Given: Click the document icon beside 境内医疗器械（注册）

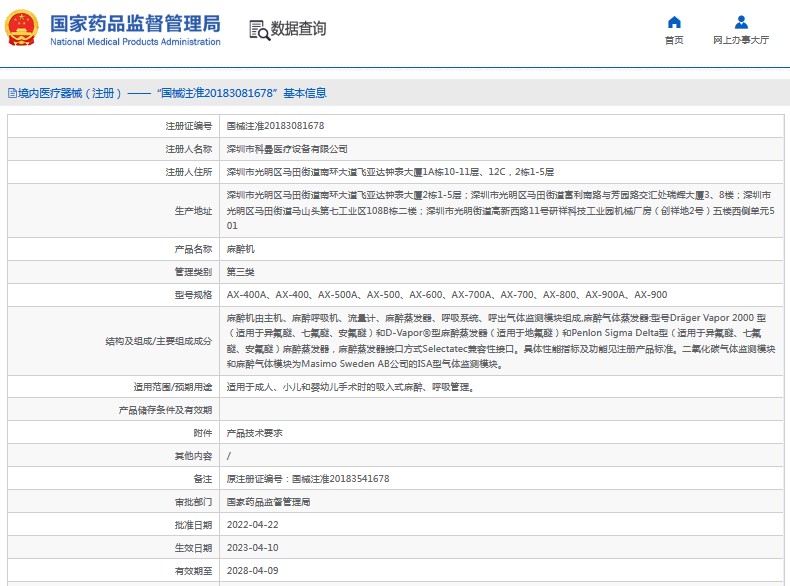Looking at the screenshot, I should coord(10,93).
